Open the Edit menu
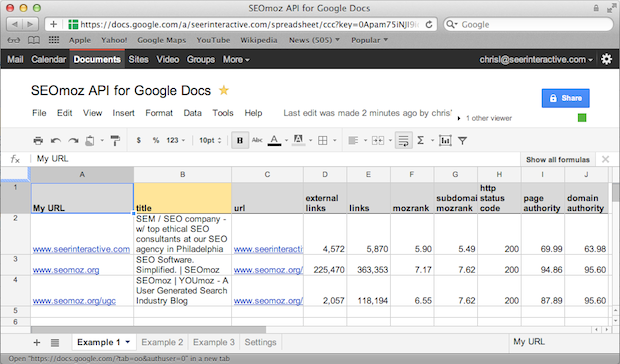 [x=64, y=113]
